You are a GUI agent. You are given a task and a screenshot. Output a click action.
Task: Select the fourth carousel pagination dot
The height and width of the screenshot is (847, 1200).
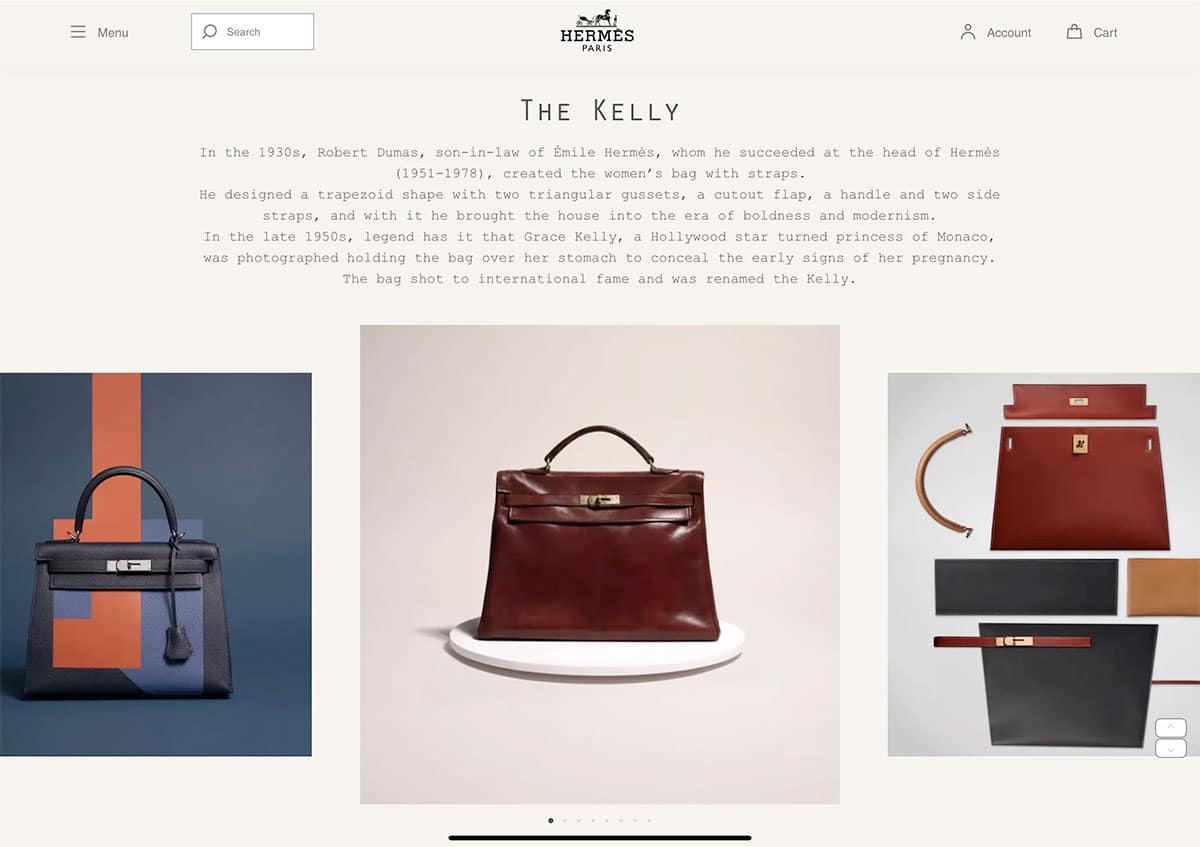point(593,820)
